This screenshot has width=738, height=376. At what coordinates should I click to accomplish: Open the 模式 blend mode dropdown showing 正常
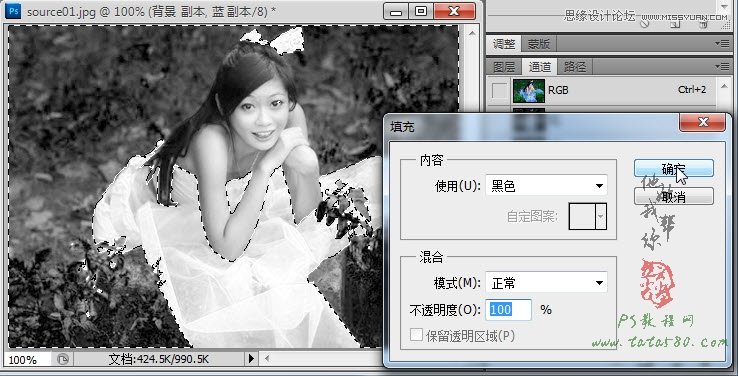pos(546,283)
